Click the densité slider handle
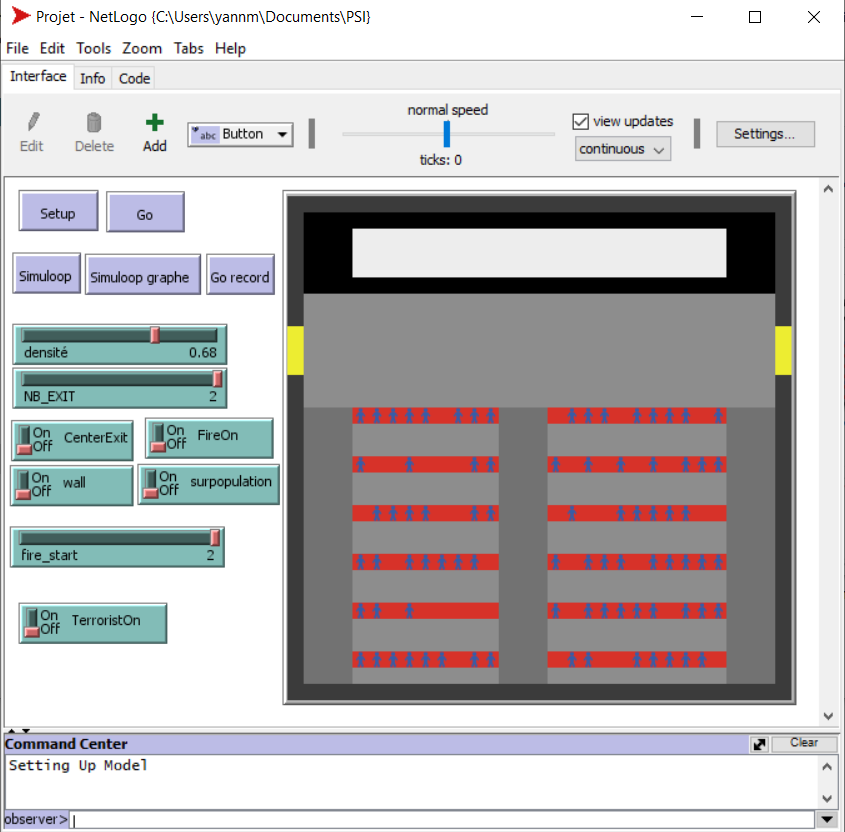Screen dimensions: 845x832 pyautogui.click(x=155, y=335)
